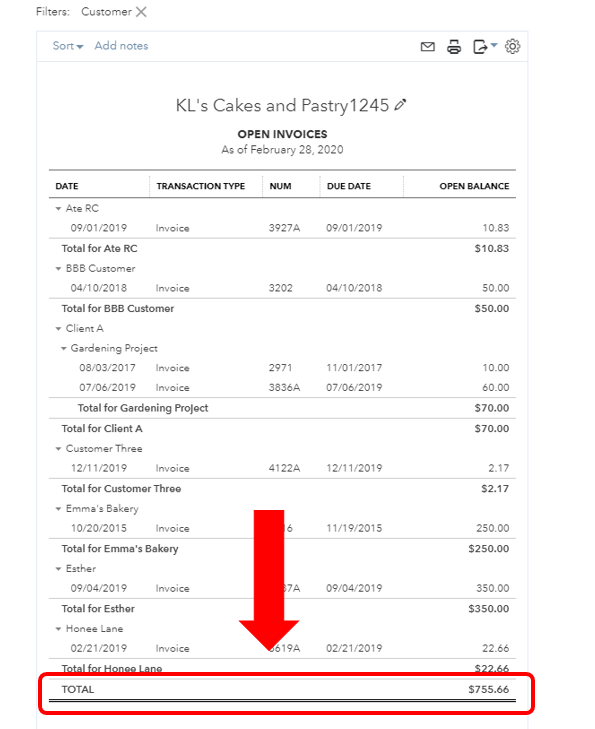595x729 pixels.
Task: Click the print report icon
Action: point(454,46)
